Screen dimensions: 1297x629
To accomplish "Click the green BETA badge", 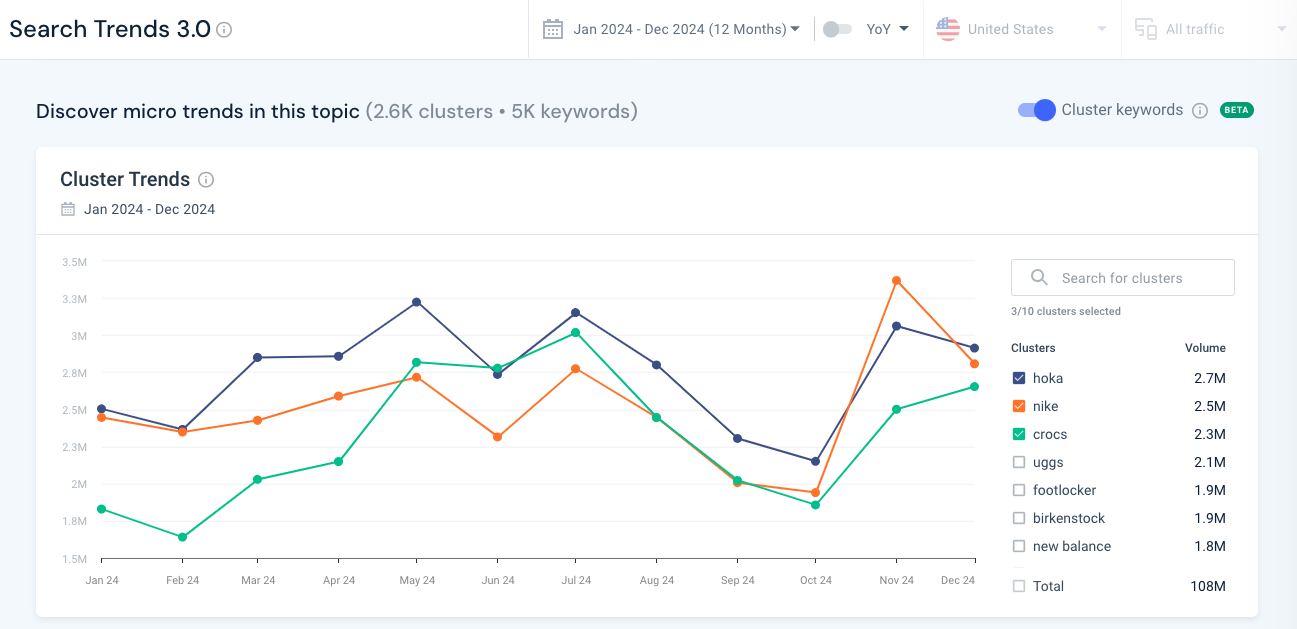I will tap(1236, 110).
